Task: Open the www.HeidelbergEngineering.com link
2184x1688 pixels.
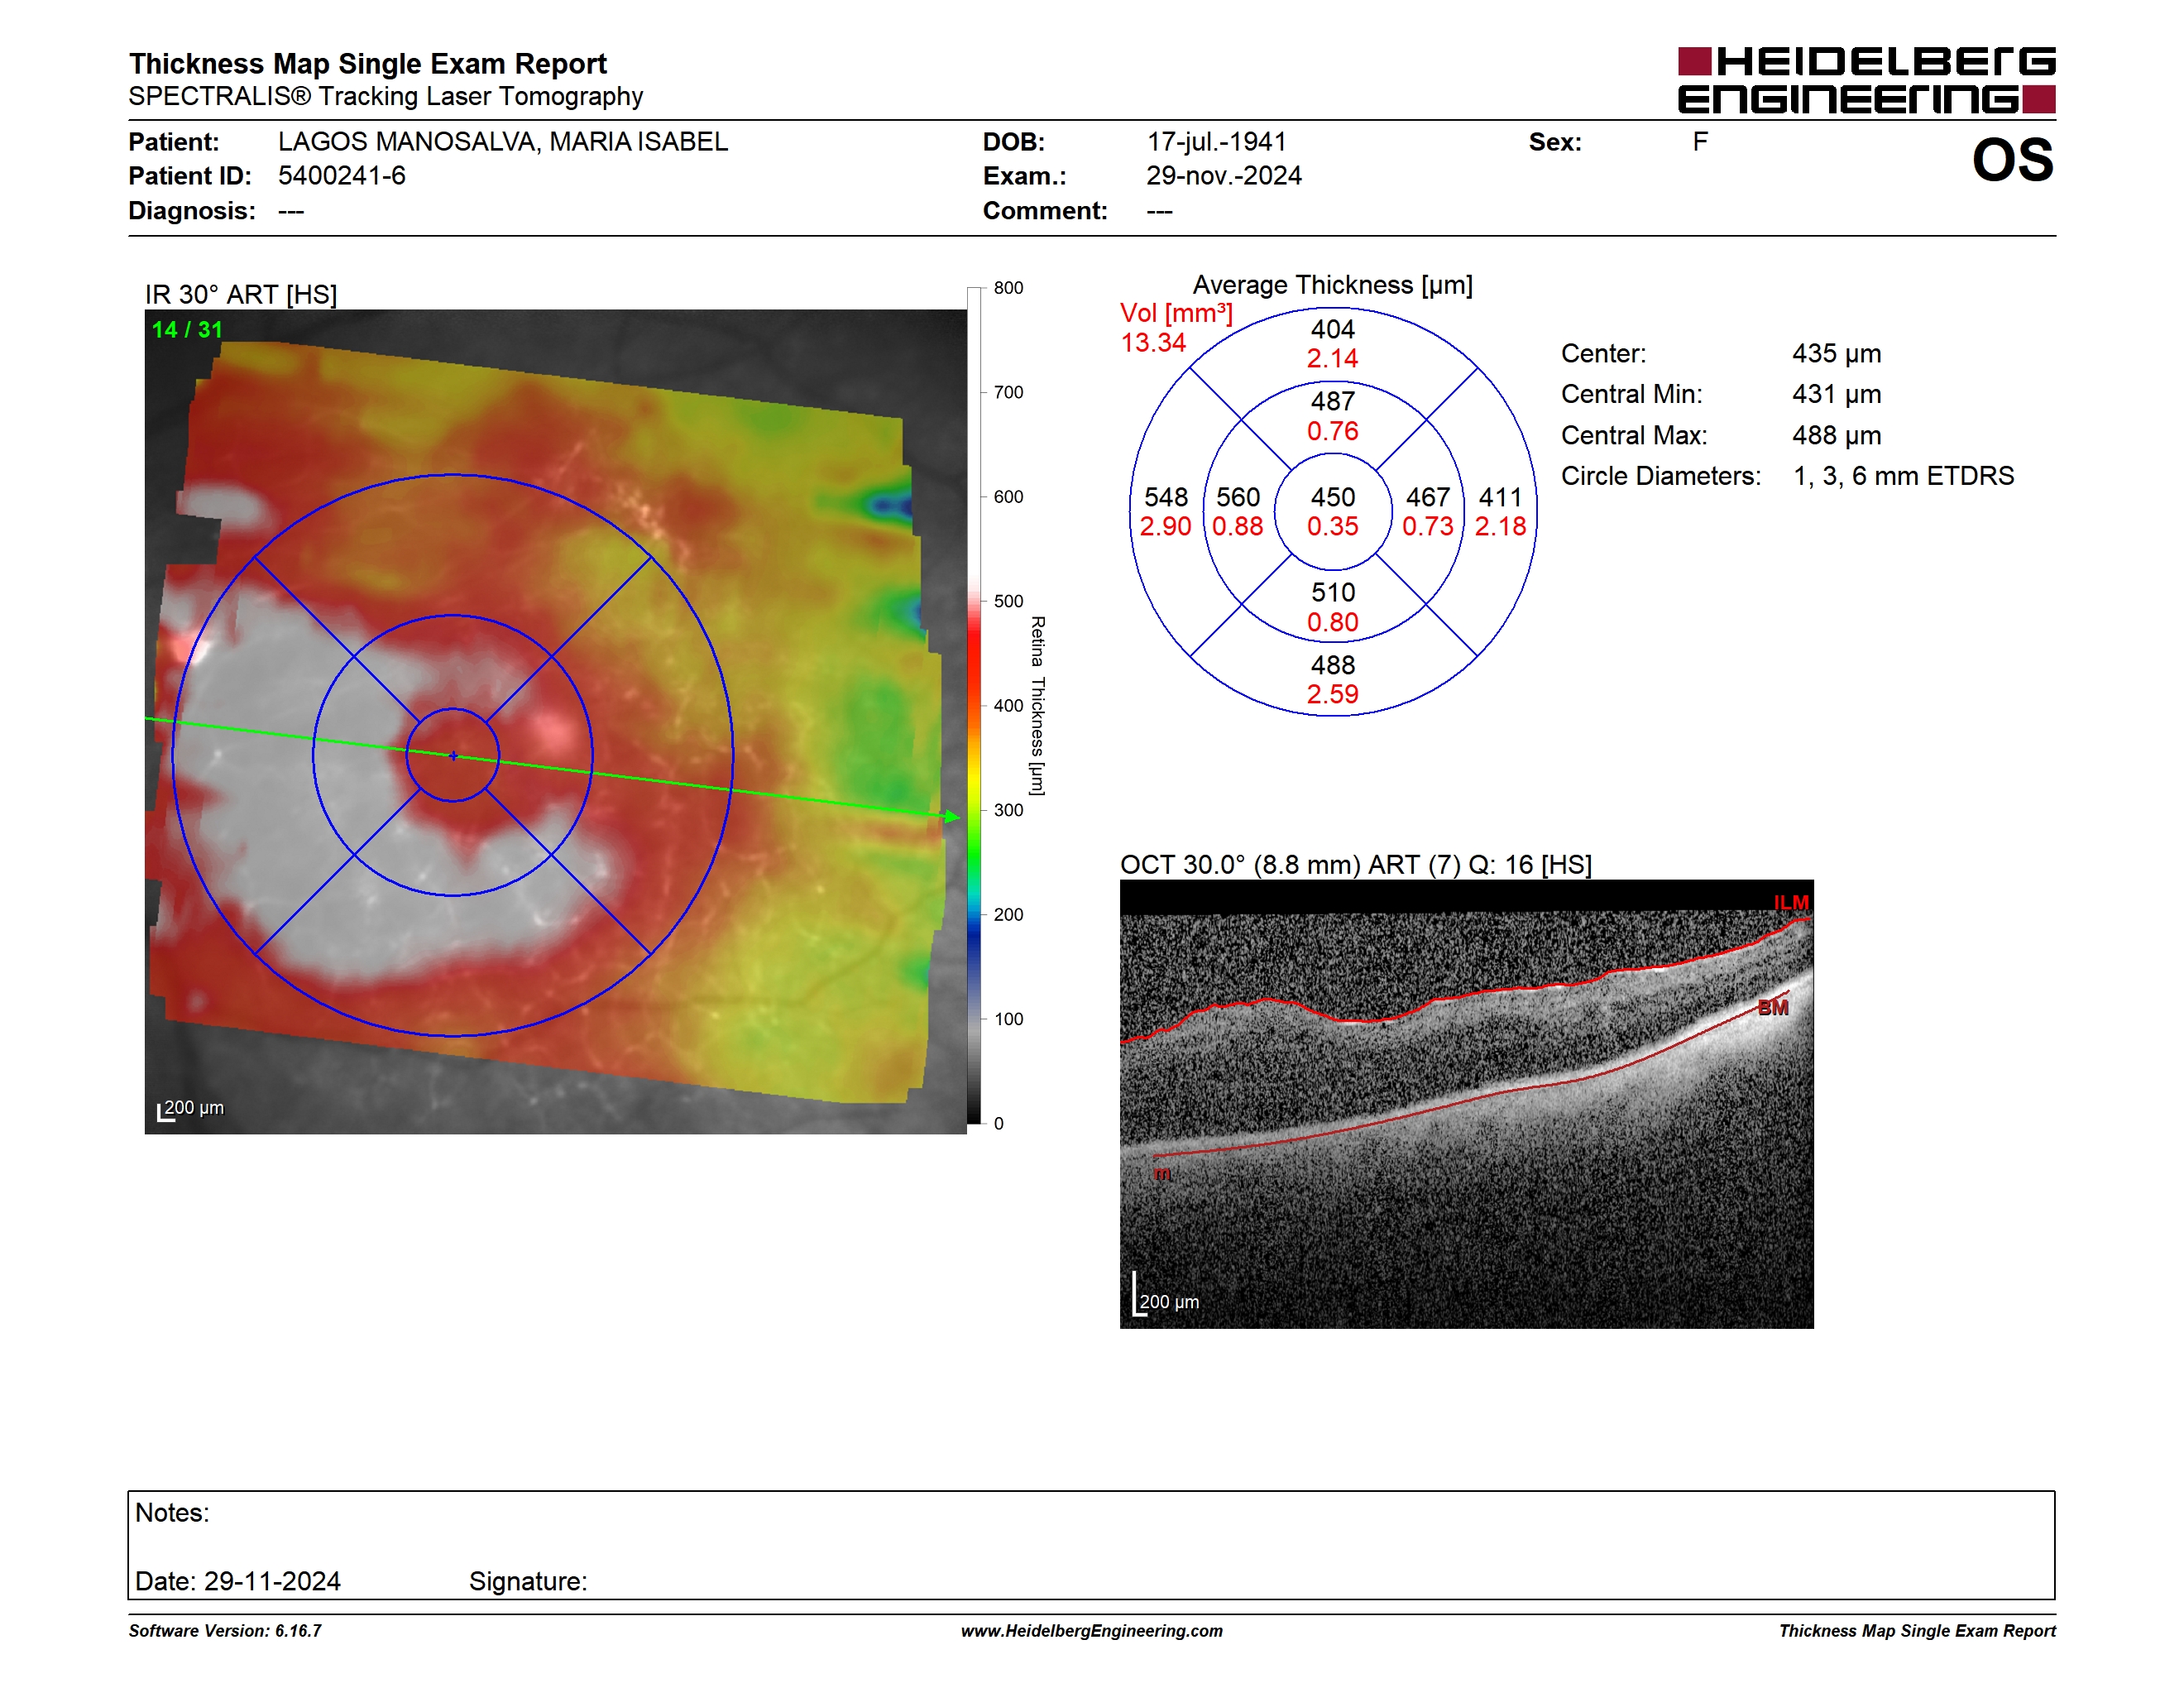Action: [1092, 1631]
